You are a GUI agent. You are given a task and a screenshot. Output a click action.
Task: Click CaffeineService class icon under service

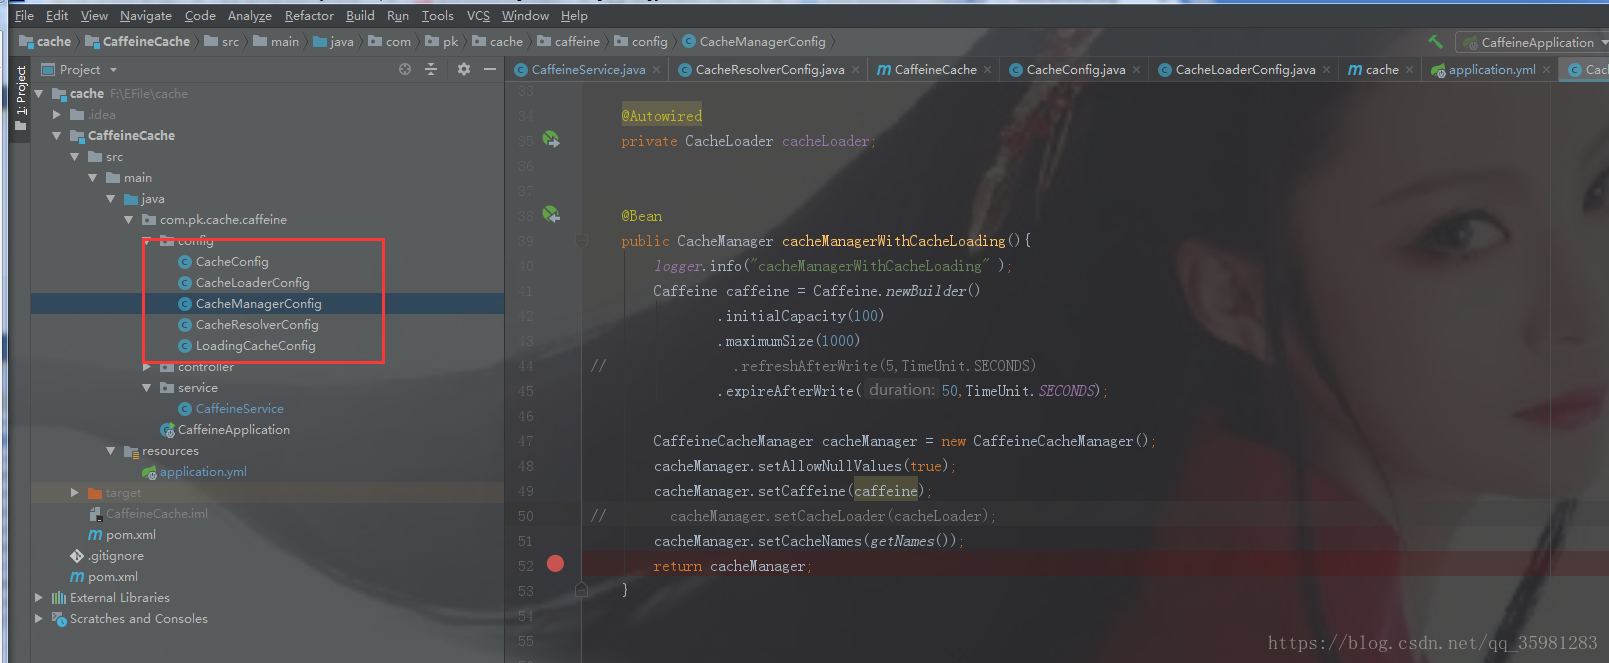(x=185, y=409)
